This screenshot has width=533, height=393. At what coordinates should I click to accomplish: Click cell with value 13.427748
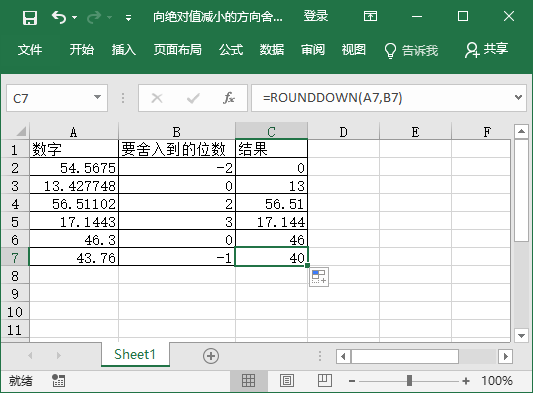click(74, 185)
